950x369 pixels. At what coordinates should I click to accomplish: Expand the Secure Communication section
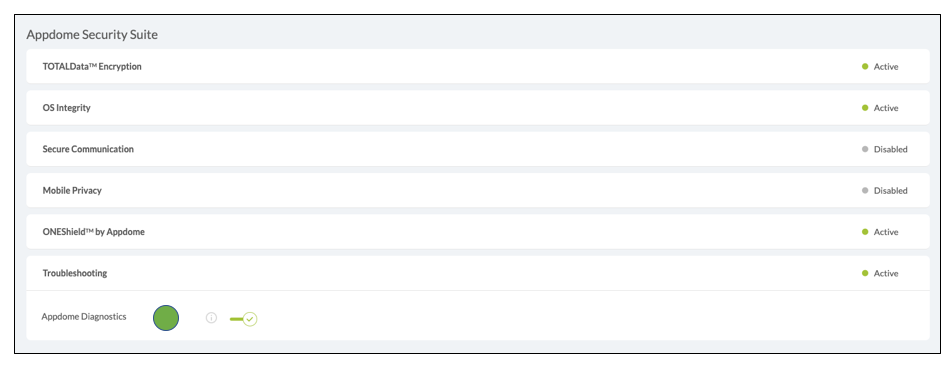477,149
